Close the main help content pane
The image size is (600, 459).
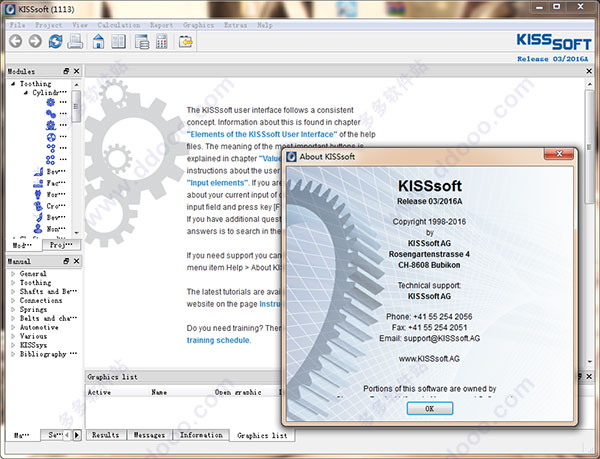tap(589, 71)
